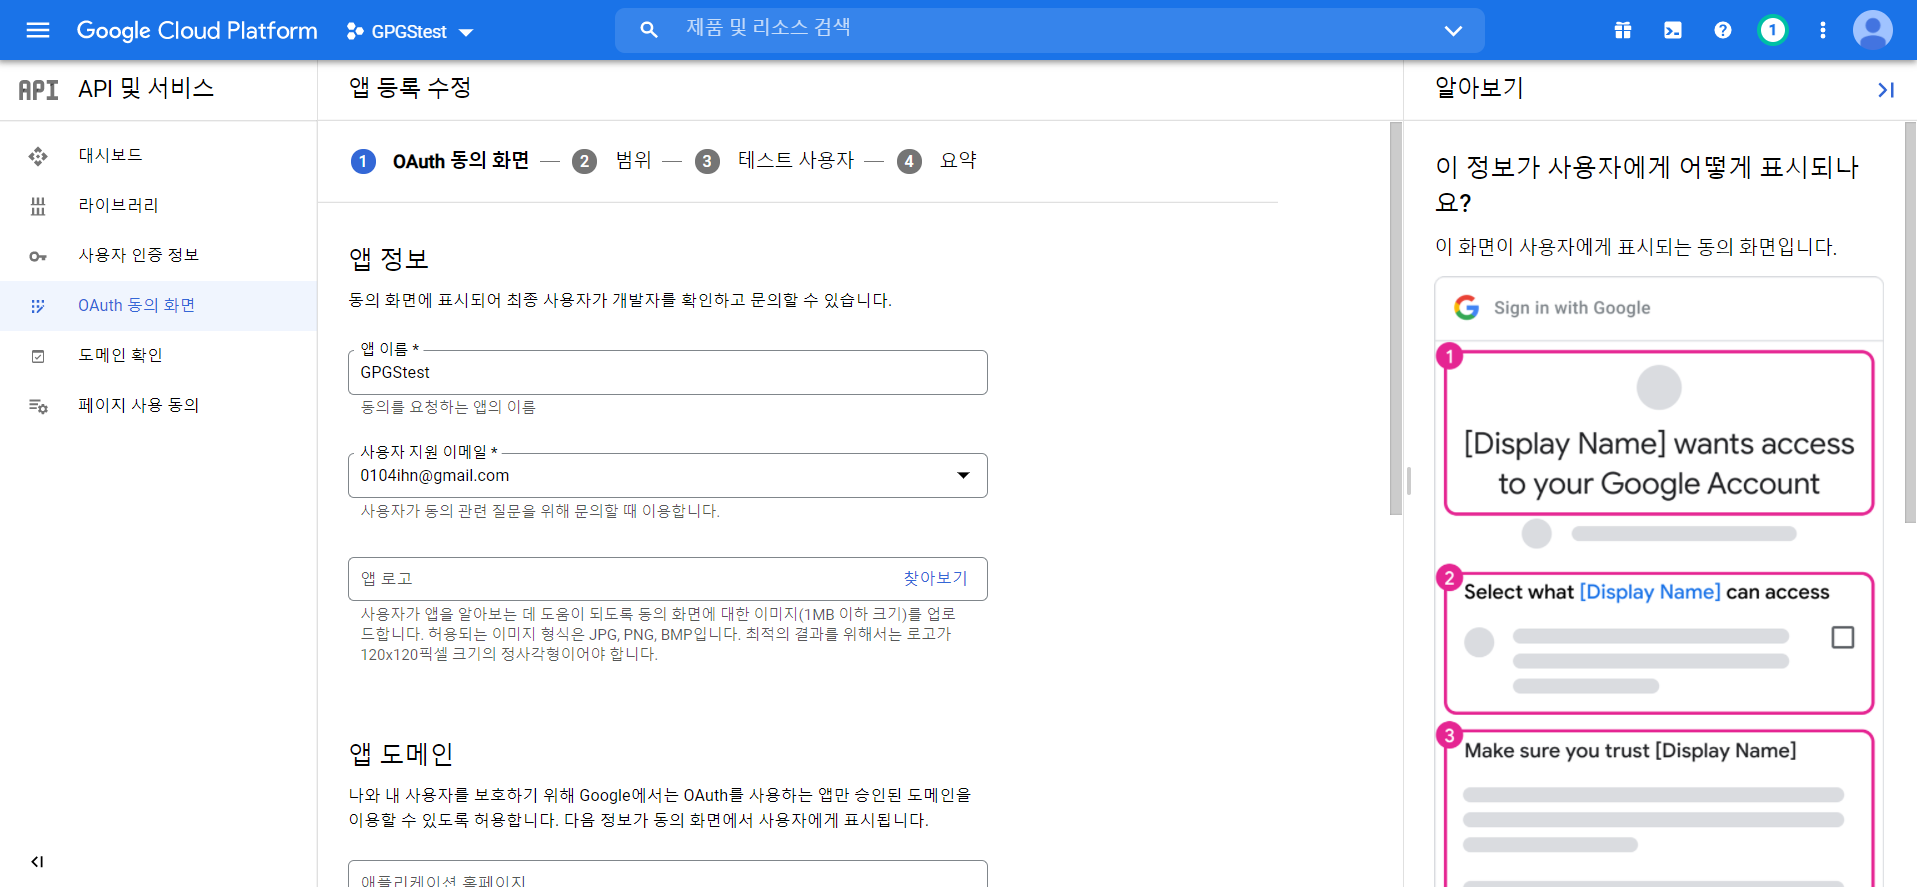The height and width of the screenshot is (887, 1917).
Task: Select step 1 OAuth 동의 화면
Action: pyautogui.click(x=440, y=161)
